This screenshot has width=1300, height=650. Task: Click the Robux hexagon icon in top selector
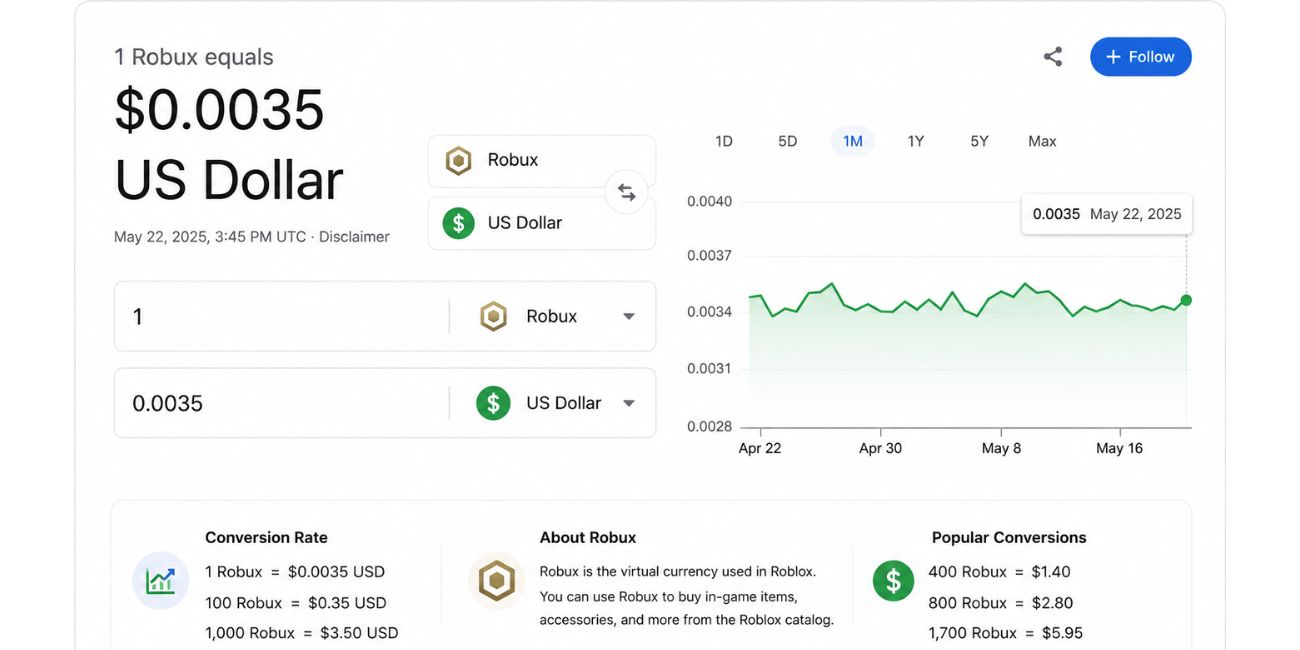(458, 160)
